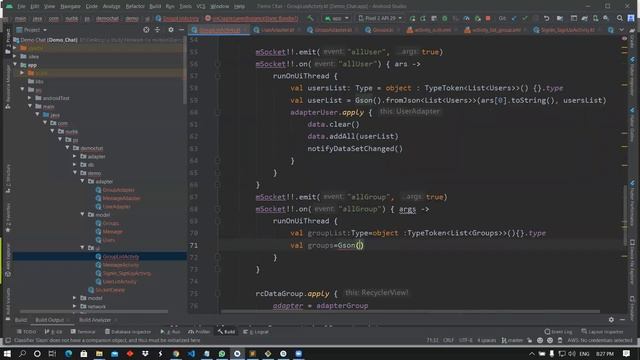Switch to Signin_SignUpActivity.kt editor tab
640x360 pixels.
(566, 30)
